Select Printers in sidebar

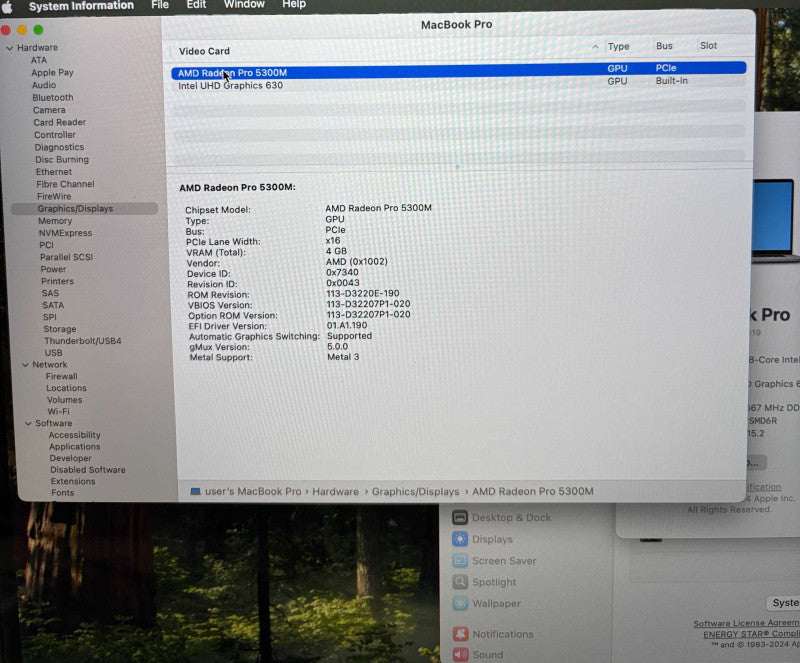tap(57, 281)
